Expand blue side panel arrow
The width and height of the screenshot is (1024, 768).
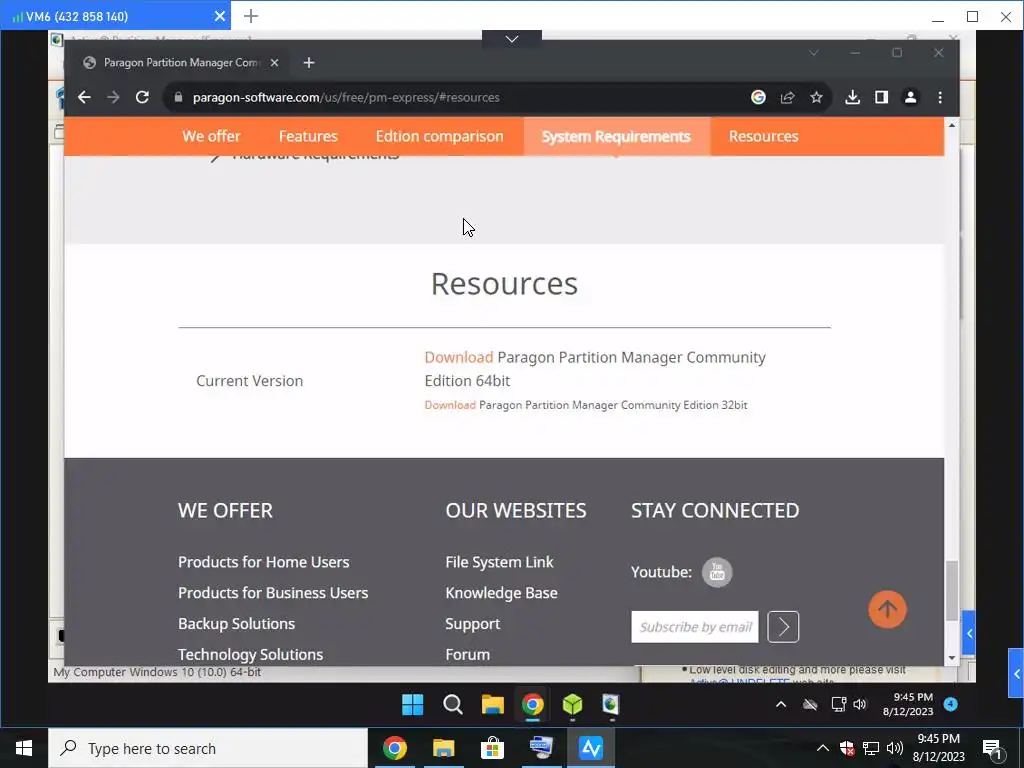(1016, 673)
